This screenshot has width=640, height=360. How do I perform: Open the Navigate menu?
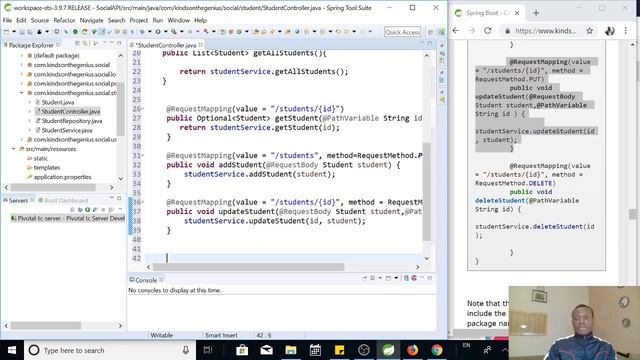point(91,20)
